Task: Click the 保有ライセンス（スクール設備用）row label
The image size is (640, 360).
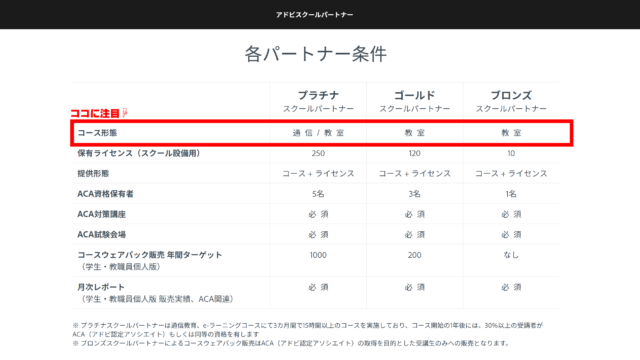Action: (x=139, y=153)
